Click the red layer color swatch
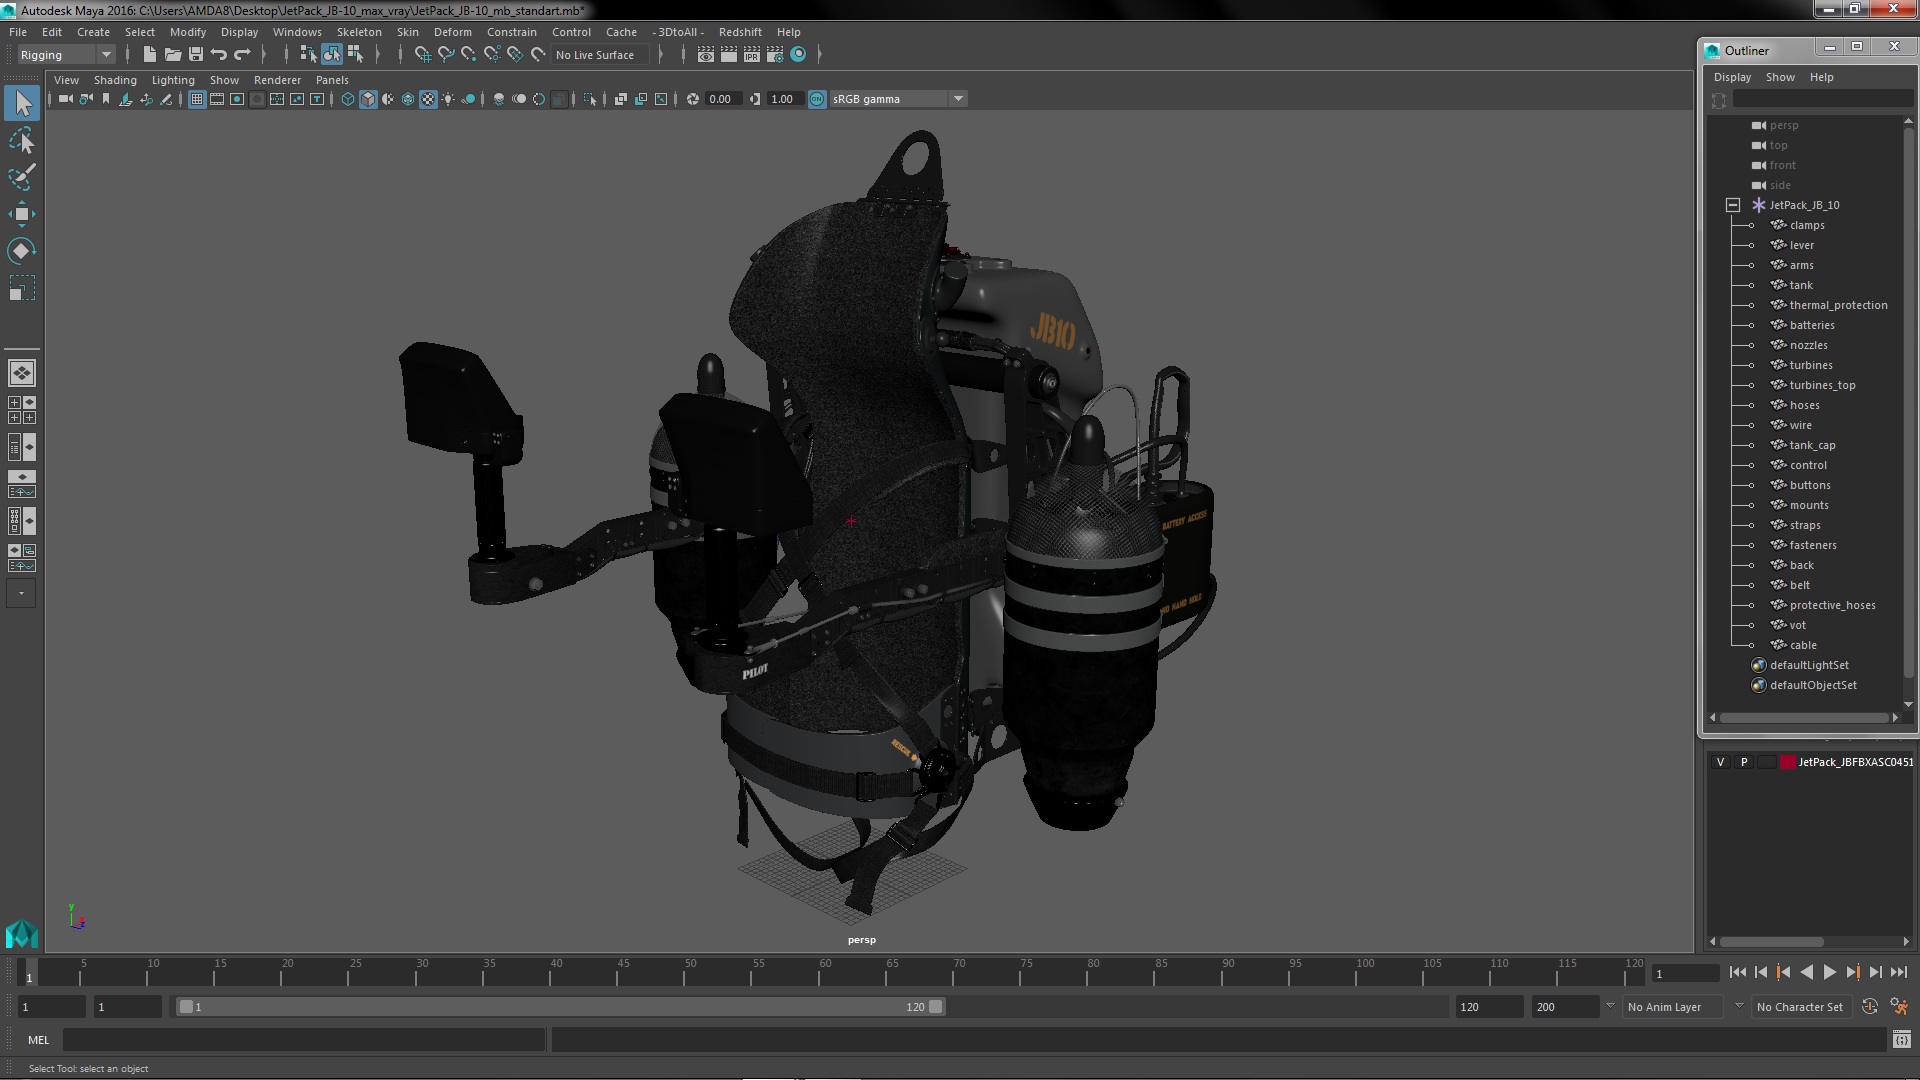The image size is (1920, 1080). click(x=1787, y=762)
